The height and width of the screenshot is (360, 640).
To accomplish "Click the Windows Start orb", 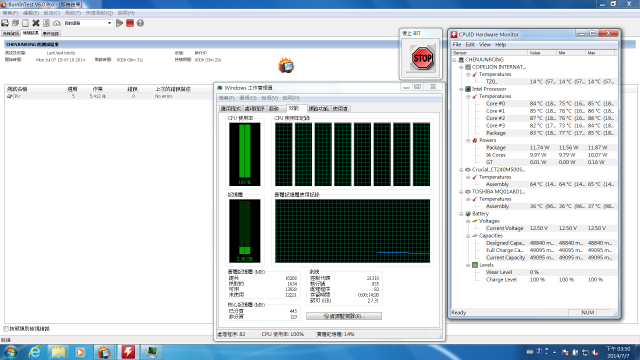I will [x=11, y=352].
